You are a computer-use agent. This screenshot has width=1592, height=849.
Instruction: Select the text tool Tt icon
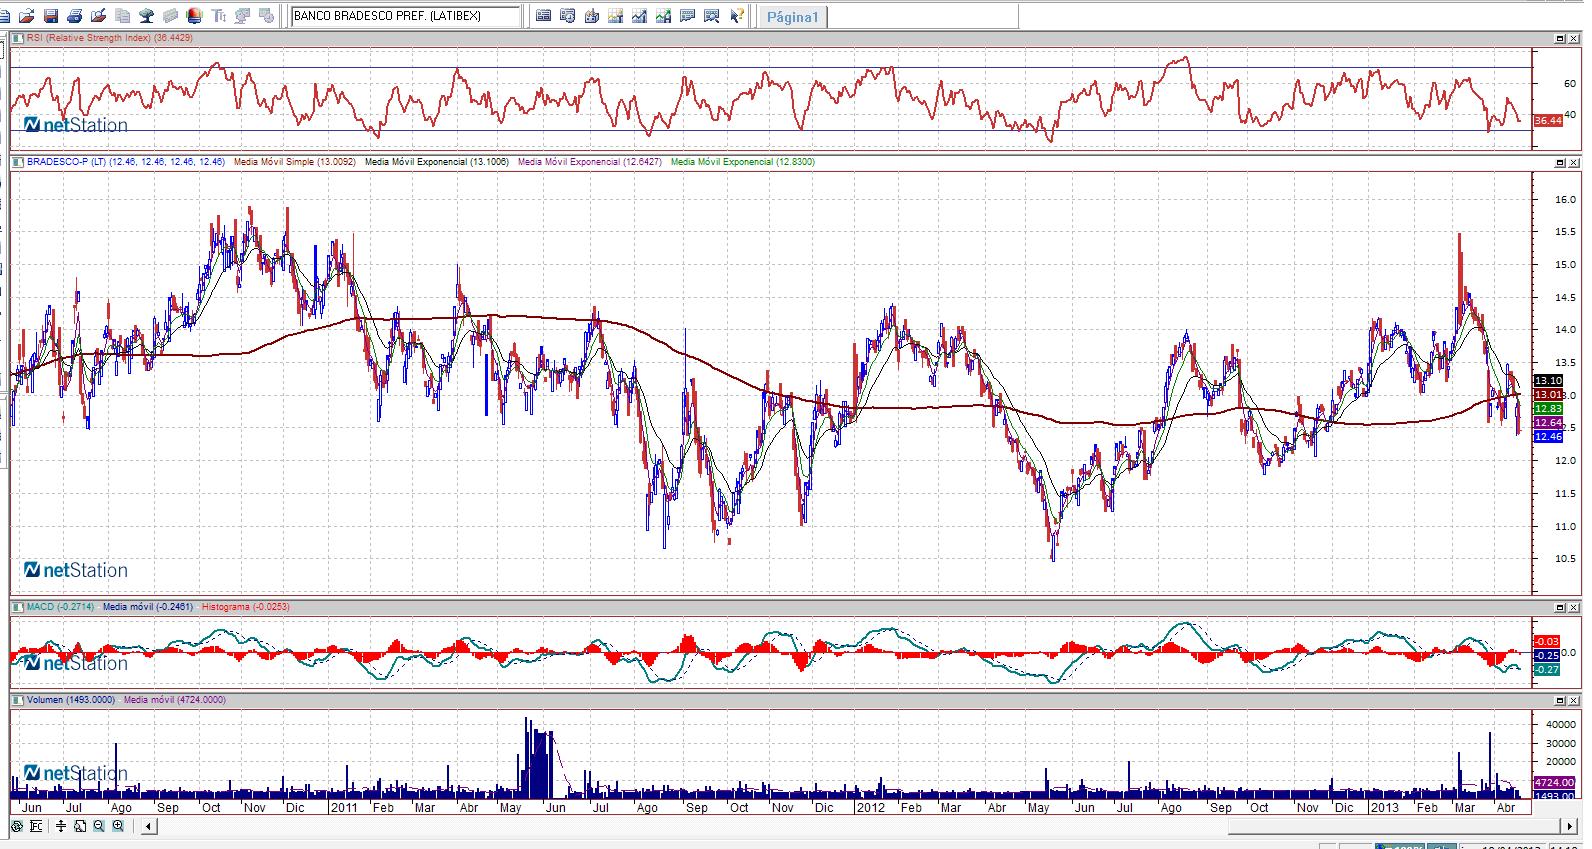218,16
